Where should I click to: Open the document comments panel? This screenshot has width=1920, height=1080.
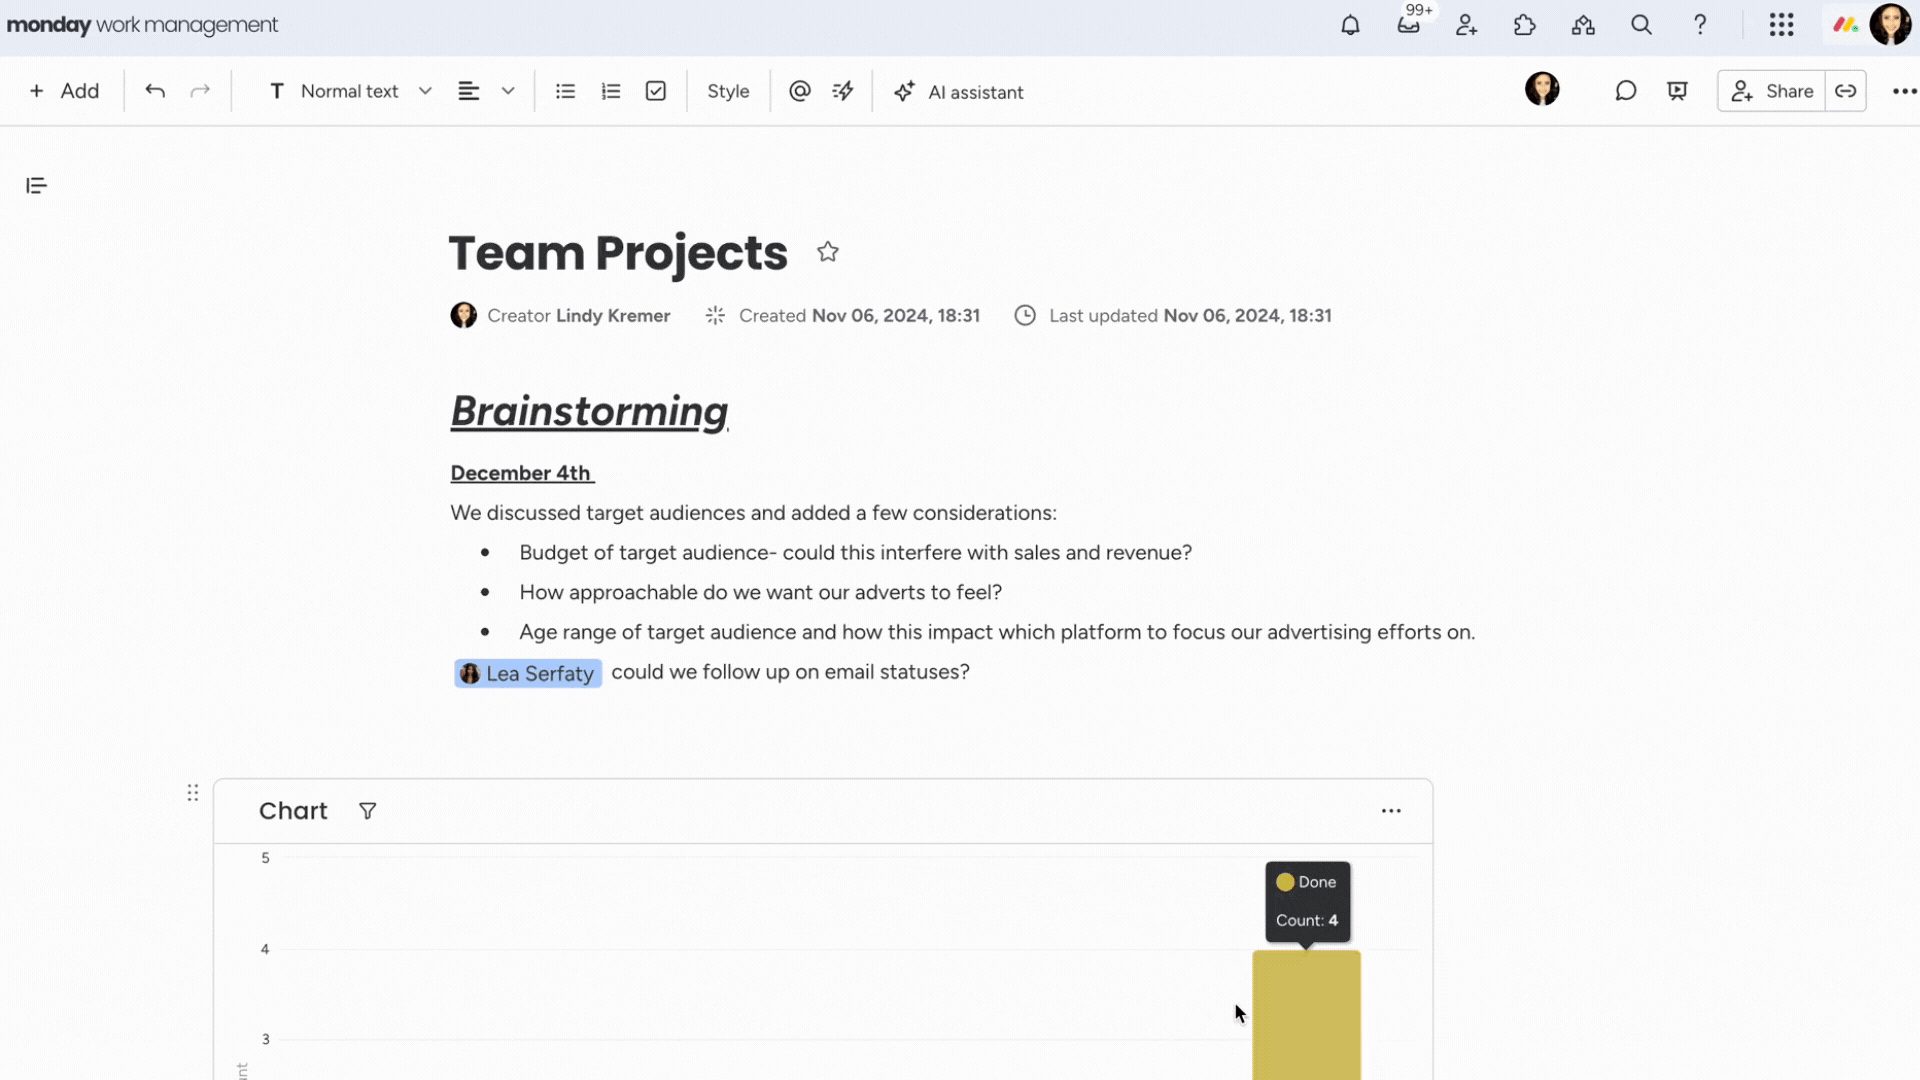(x=1625, y=91)
